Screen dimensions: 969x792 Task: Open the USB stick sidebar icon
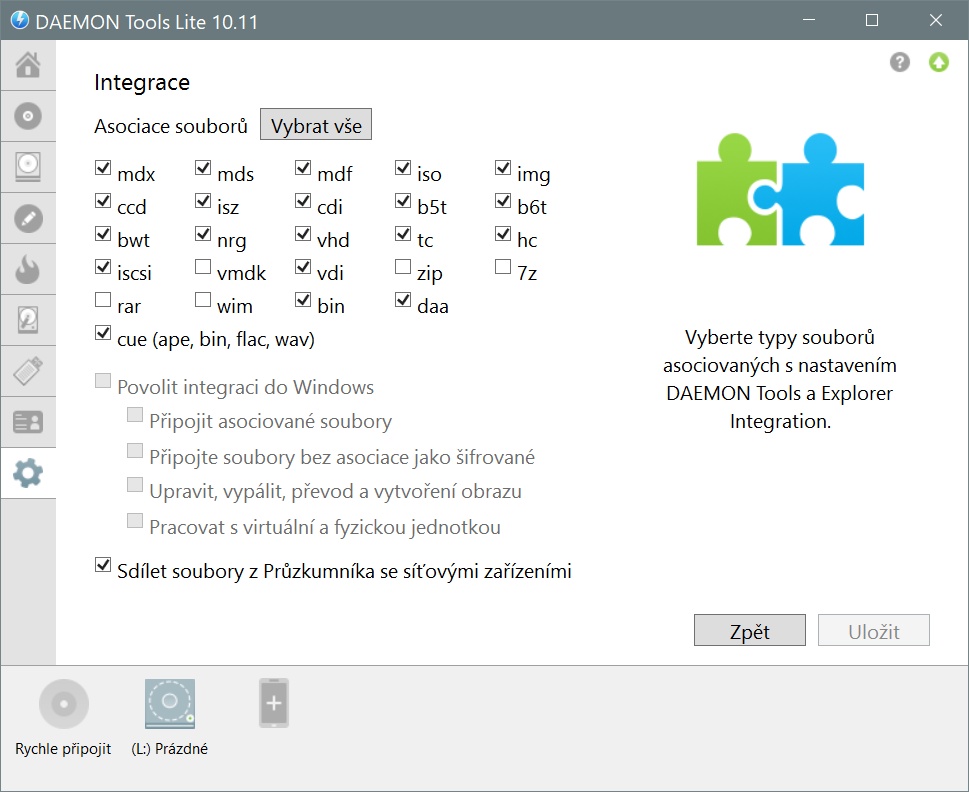pos(28,371)
